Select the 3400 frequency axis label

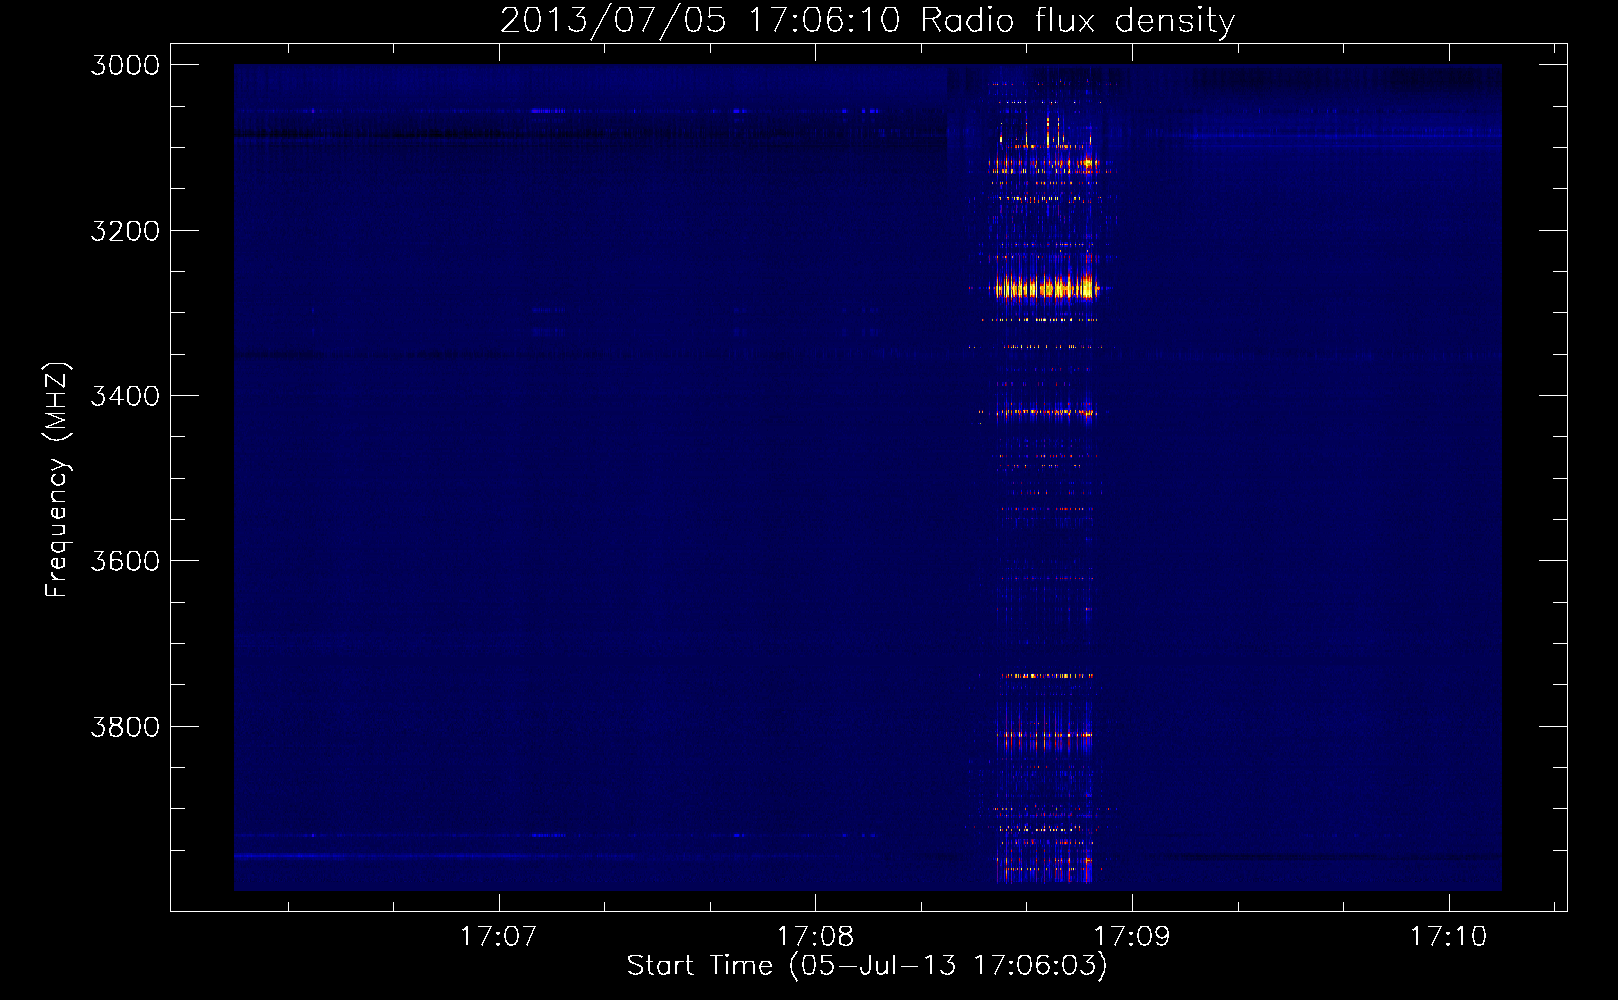pyautogui.click(x=125, y=396)
